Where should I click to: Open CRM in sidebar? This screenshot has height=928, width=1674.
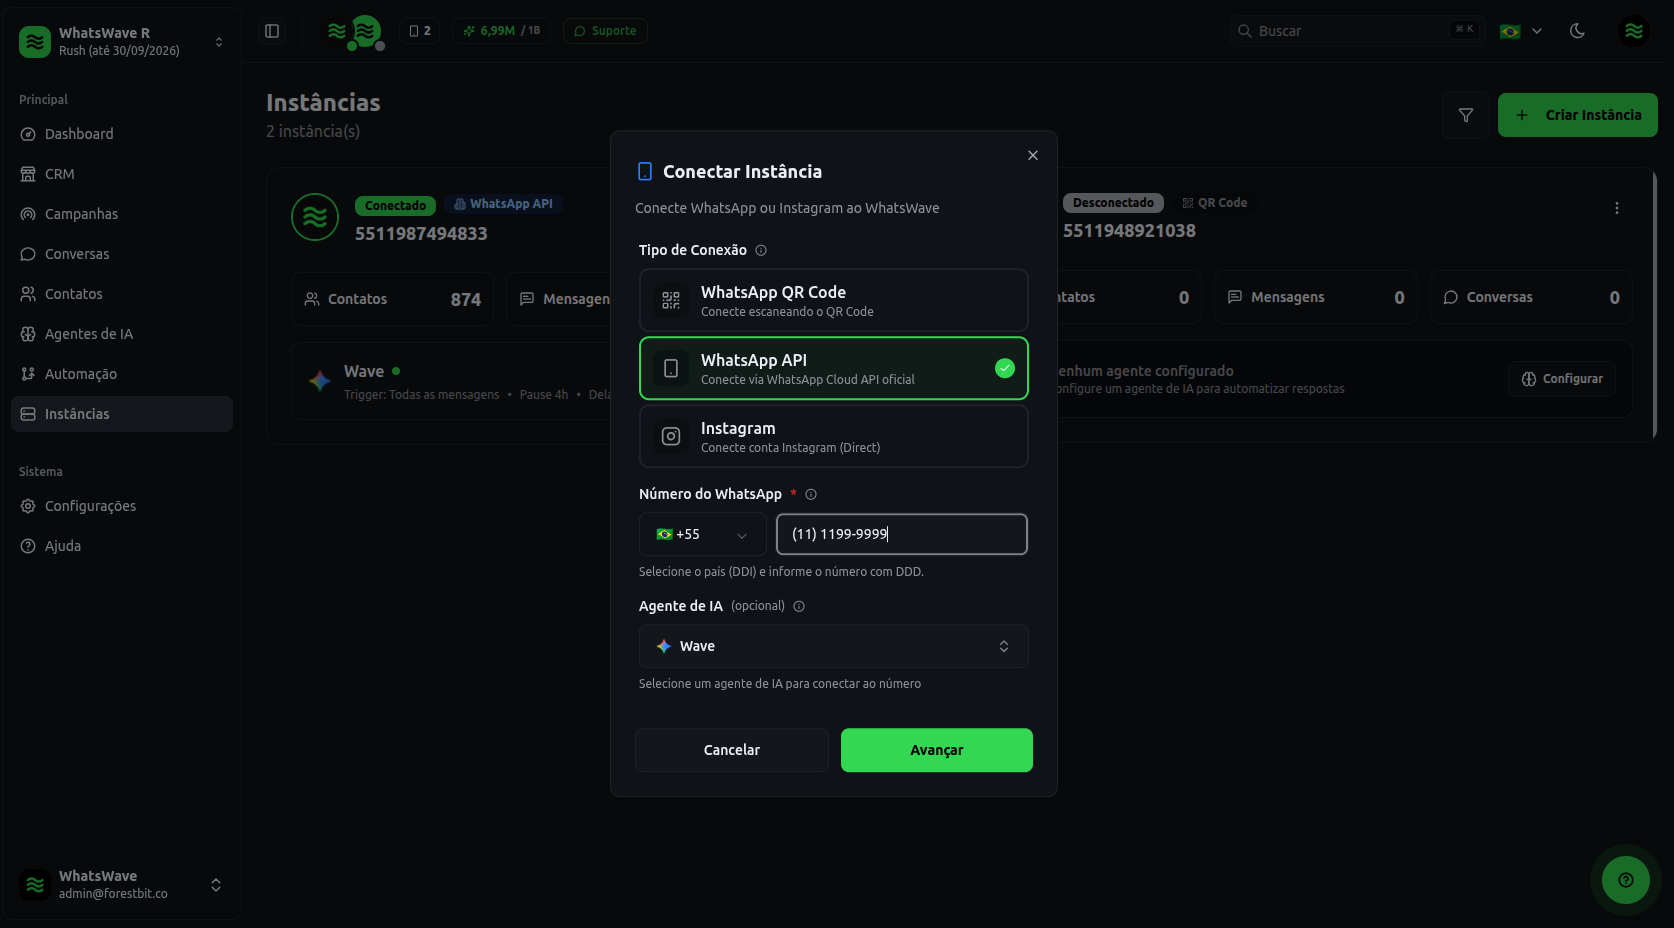tap(121, 174)
